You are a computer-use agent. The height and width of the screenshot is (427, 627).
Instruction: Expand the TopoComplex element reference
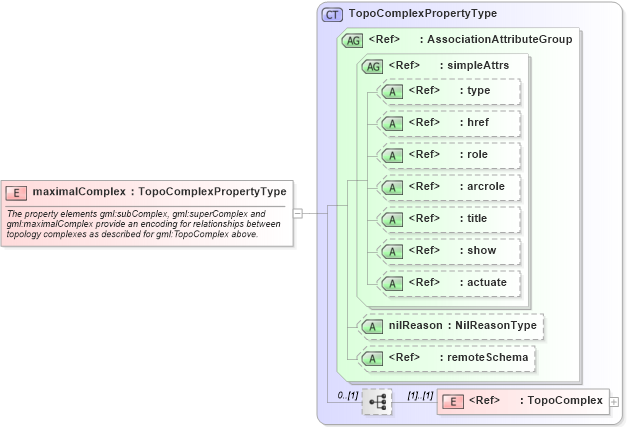coord(614,402)
